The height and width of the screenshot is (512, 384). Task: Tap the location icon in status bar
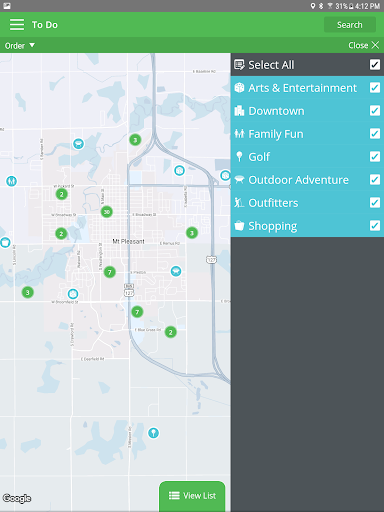point(313,6)
